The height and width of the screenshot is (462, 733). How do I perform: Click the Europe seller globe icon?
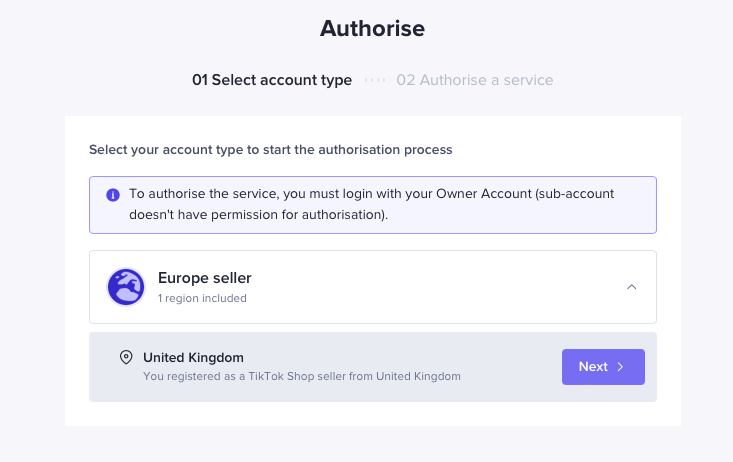[126, 287]
